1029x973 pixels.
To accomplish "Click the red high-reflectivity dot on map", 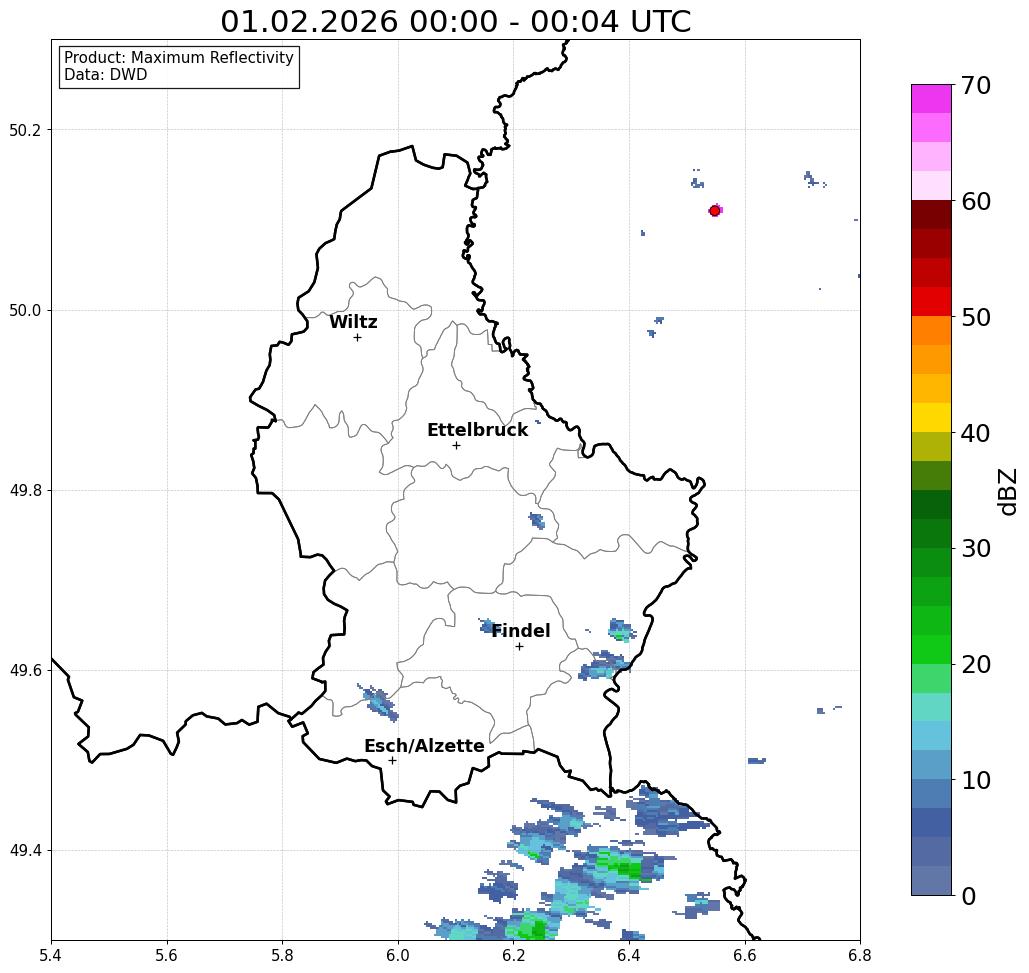I will 714,211.
